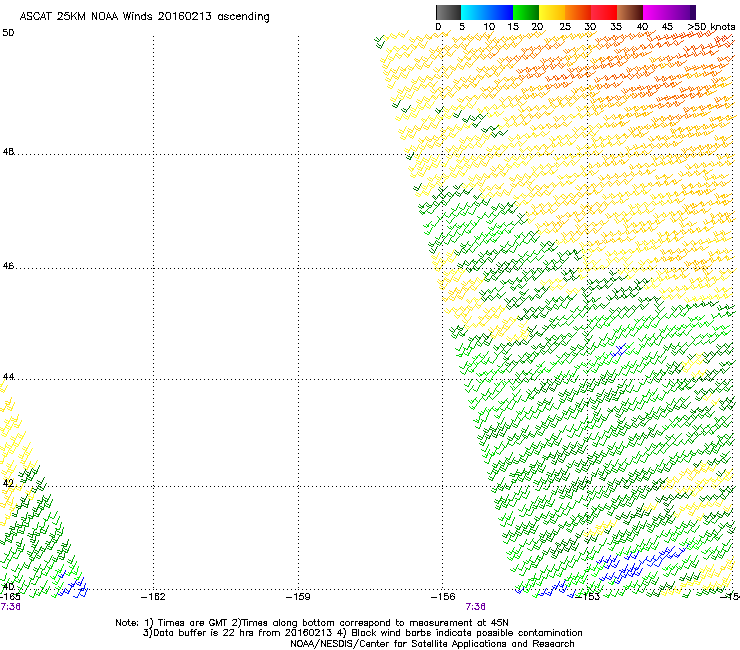740x650 pixels.
Task: Click the note line '3)Data buffer is 22 hrs'
Action: pos(362,633)
